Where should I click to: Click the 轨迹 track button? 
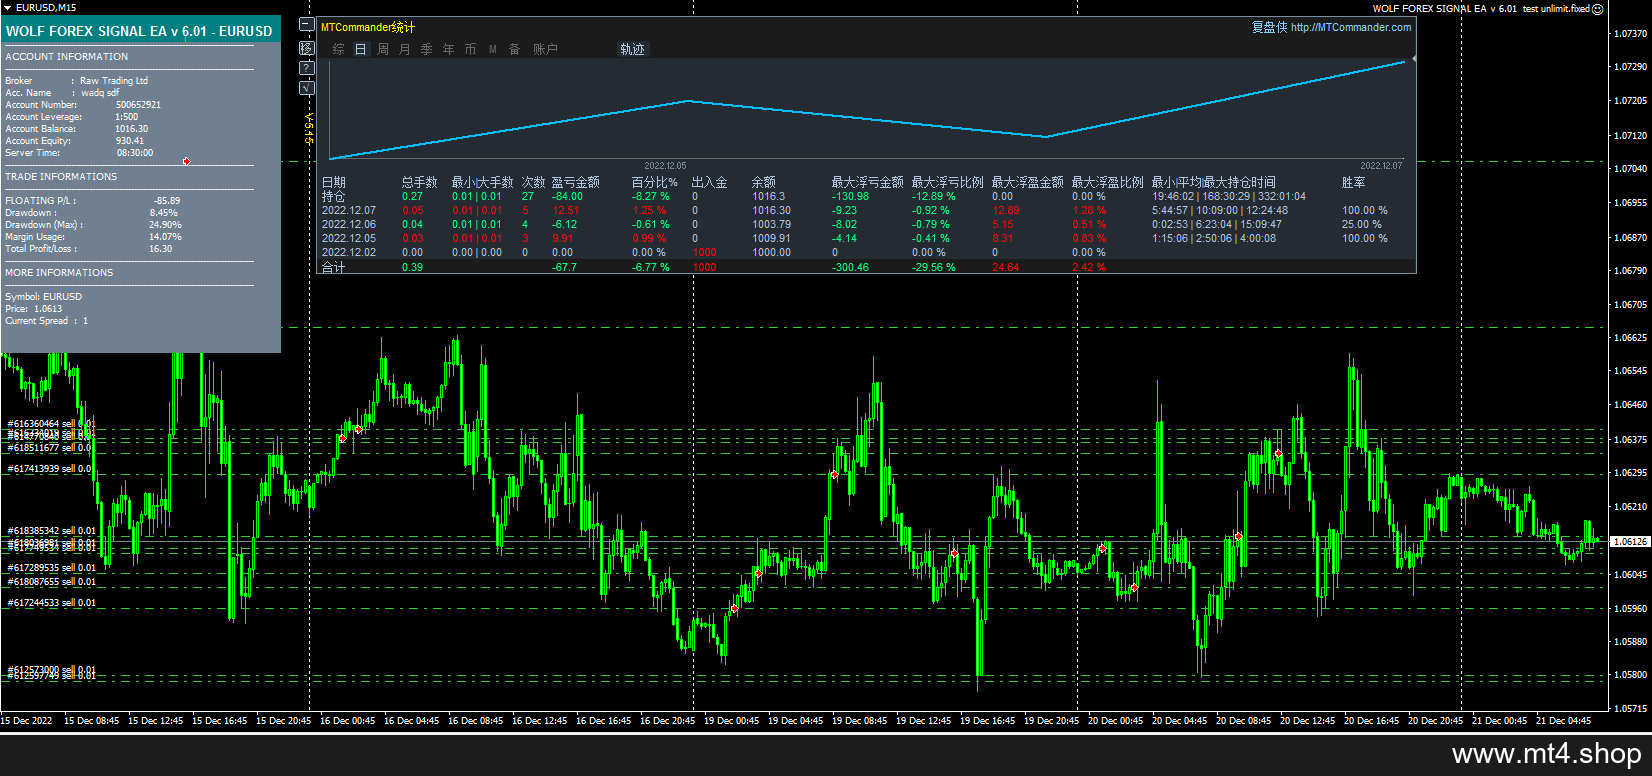coord(633,49)
